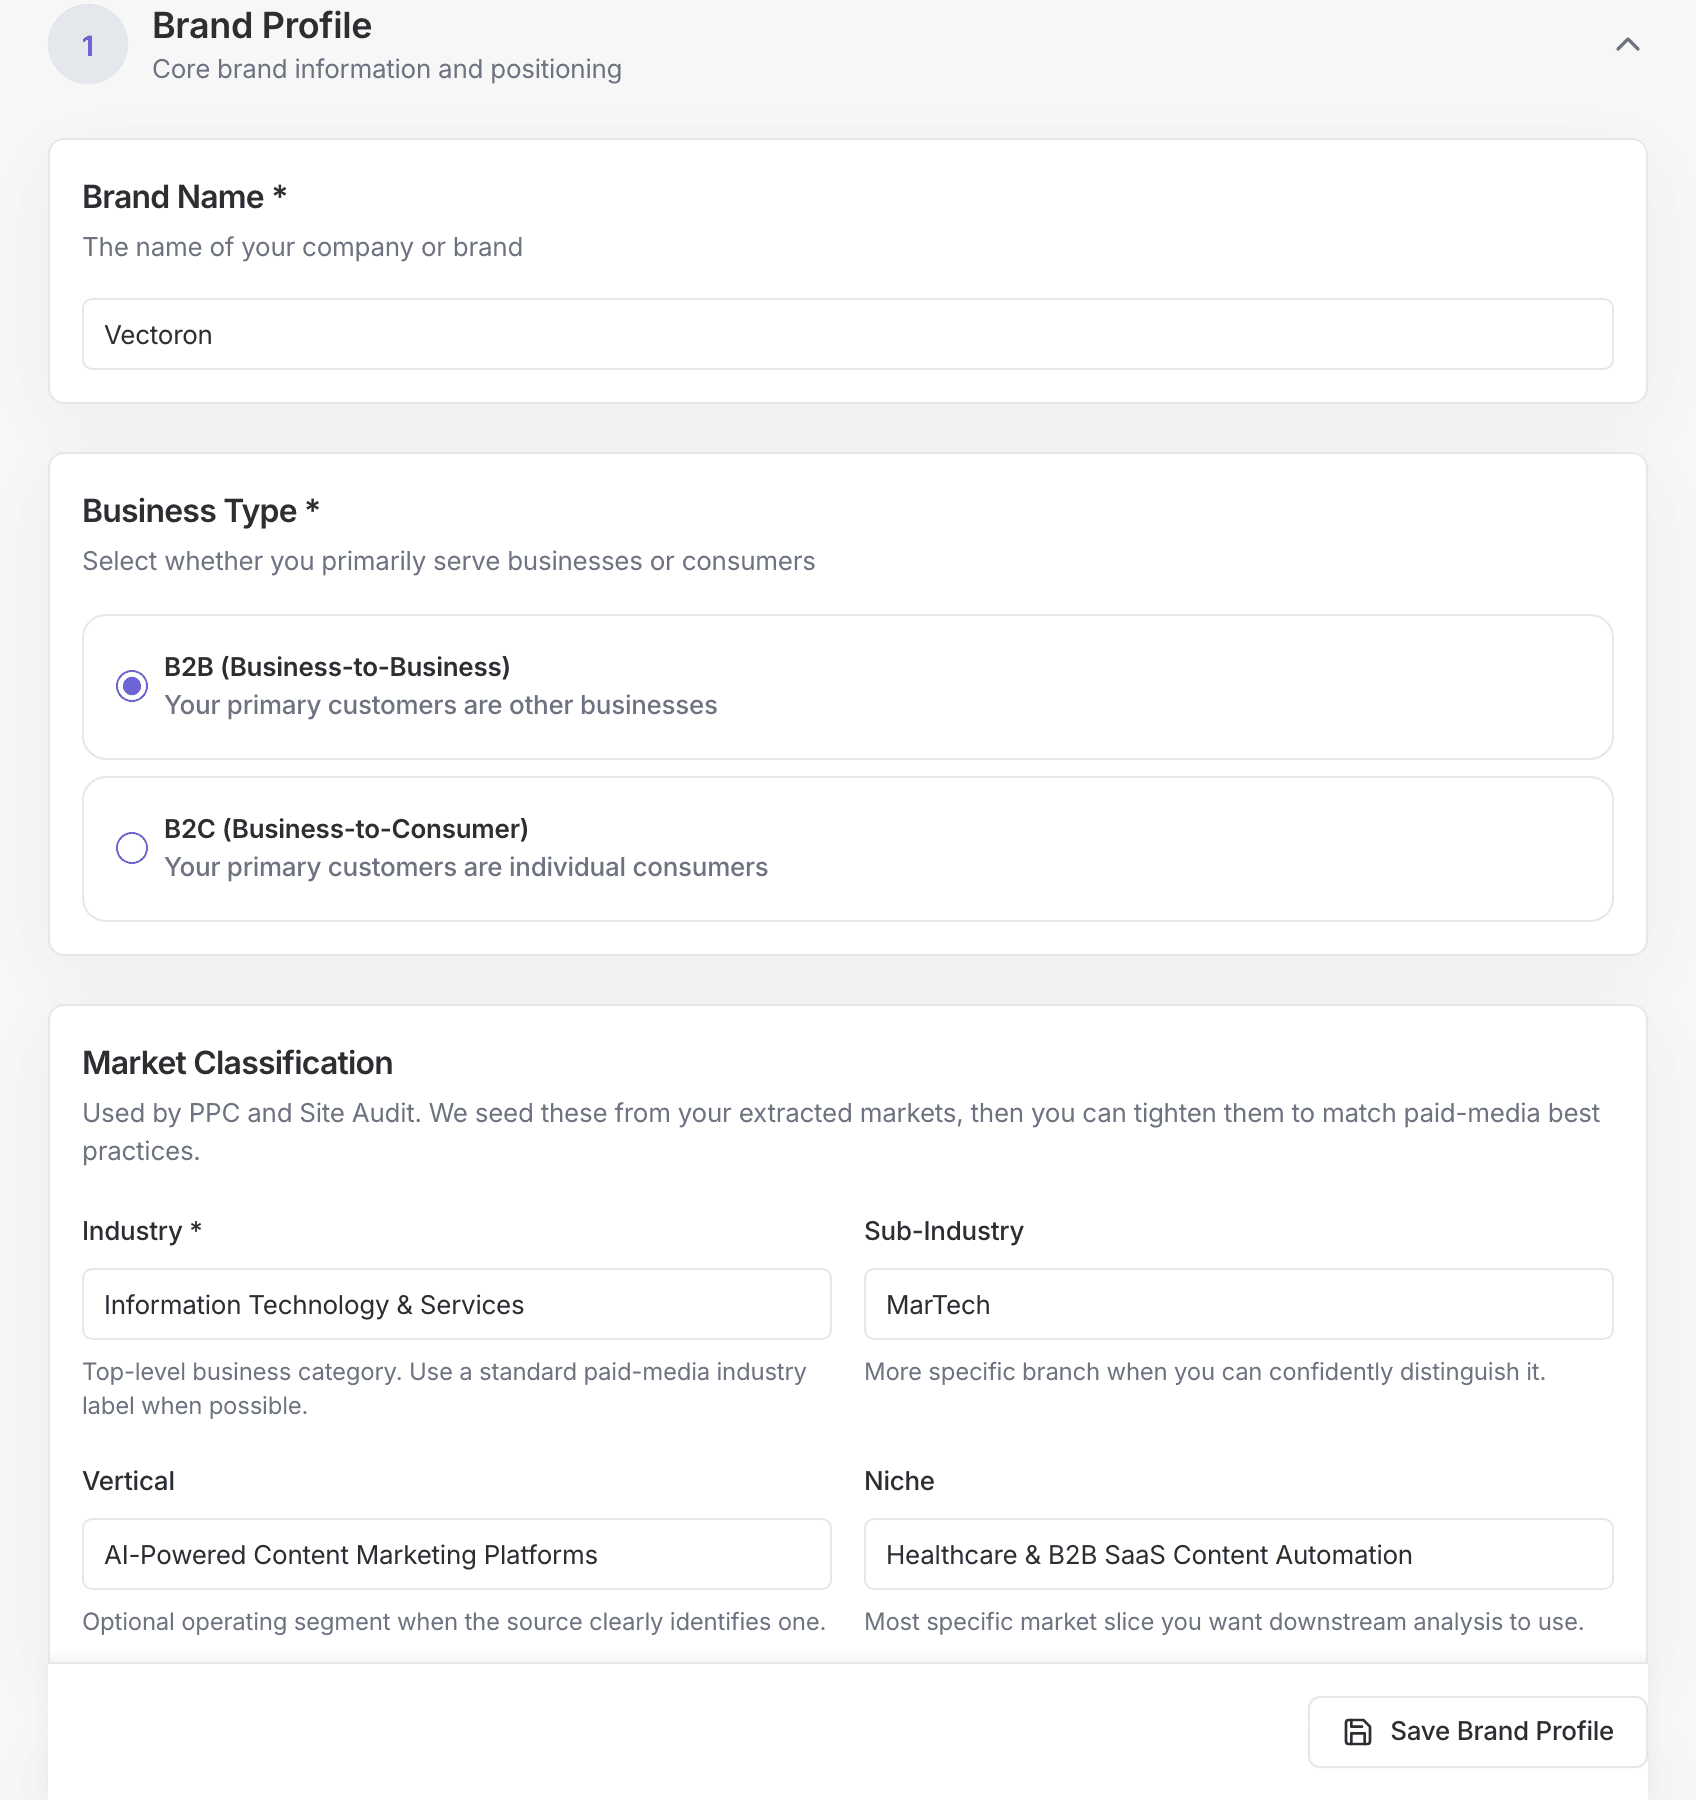The height and width of the screenshot is (1800, 1696).
Task: Click the Brand Name input containing Vectoron
Action: (x=846, y=334)
